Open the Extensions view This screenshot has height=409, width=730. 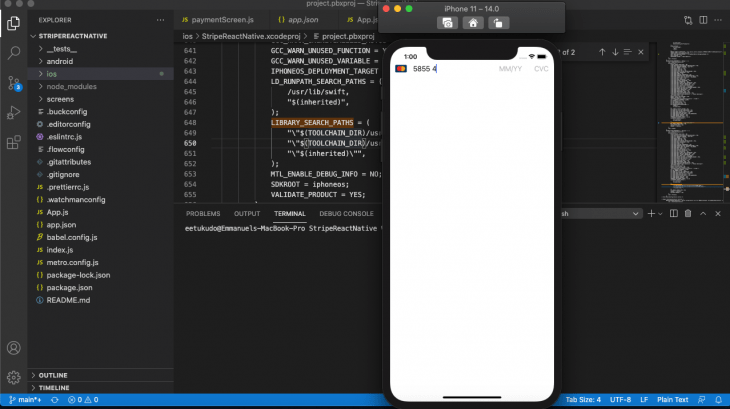point(14,142)
